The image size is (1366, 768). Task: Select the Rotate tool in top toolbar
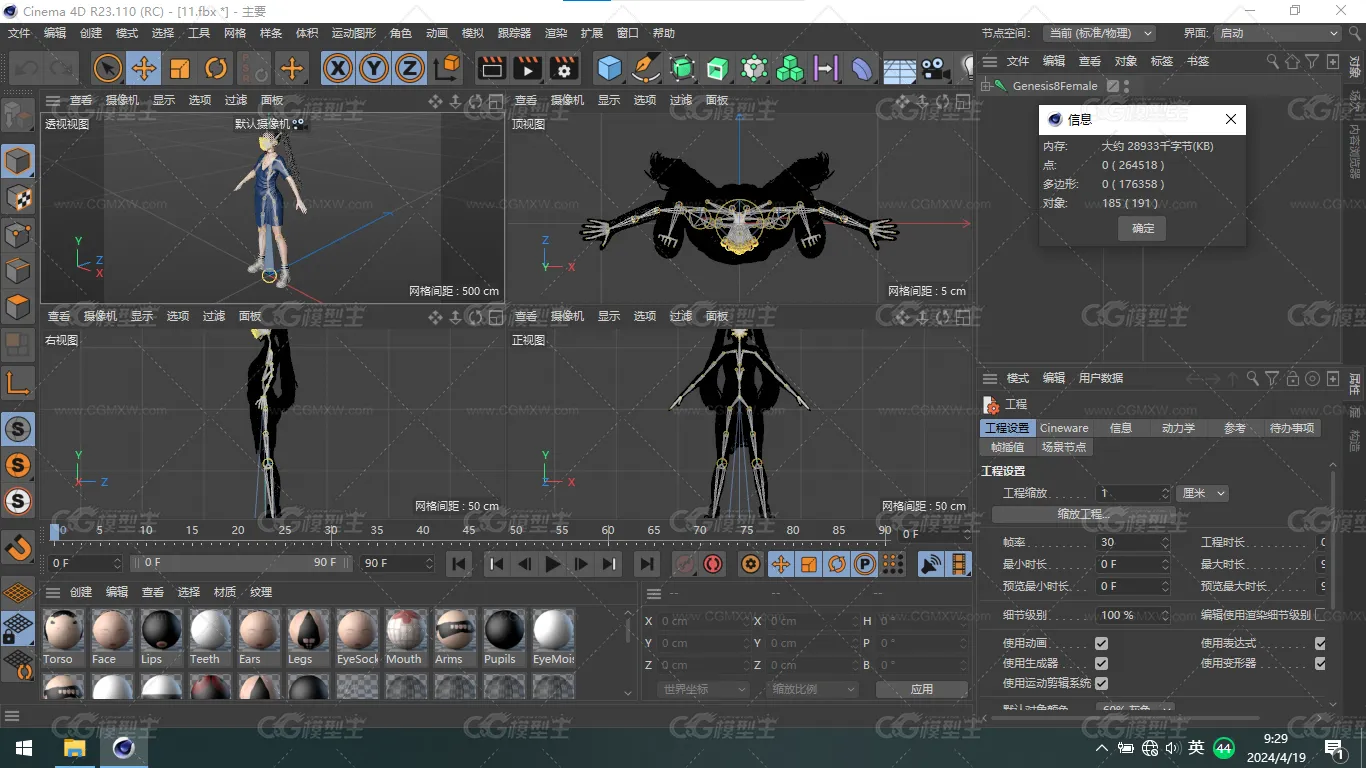click(216, 68)
